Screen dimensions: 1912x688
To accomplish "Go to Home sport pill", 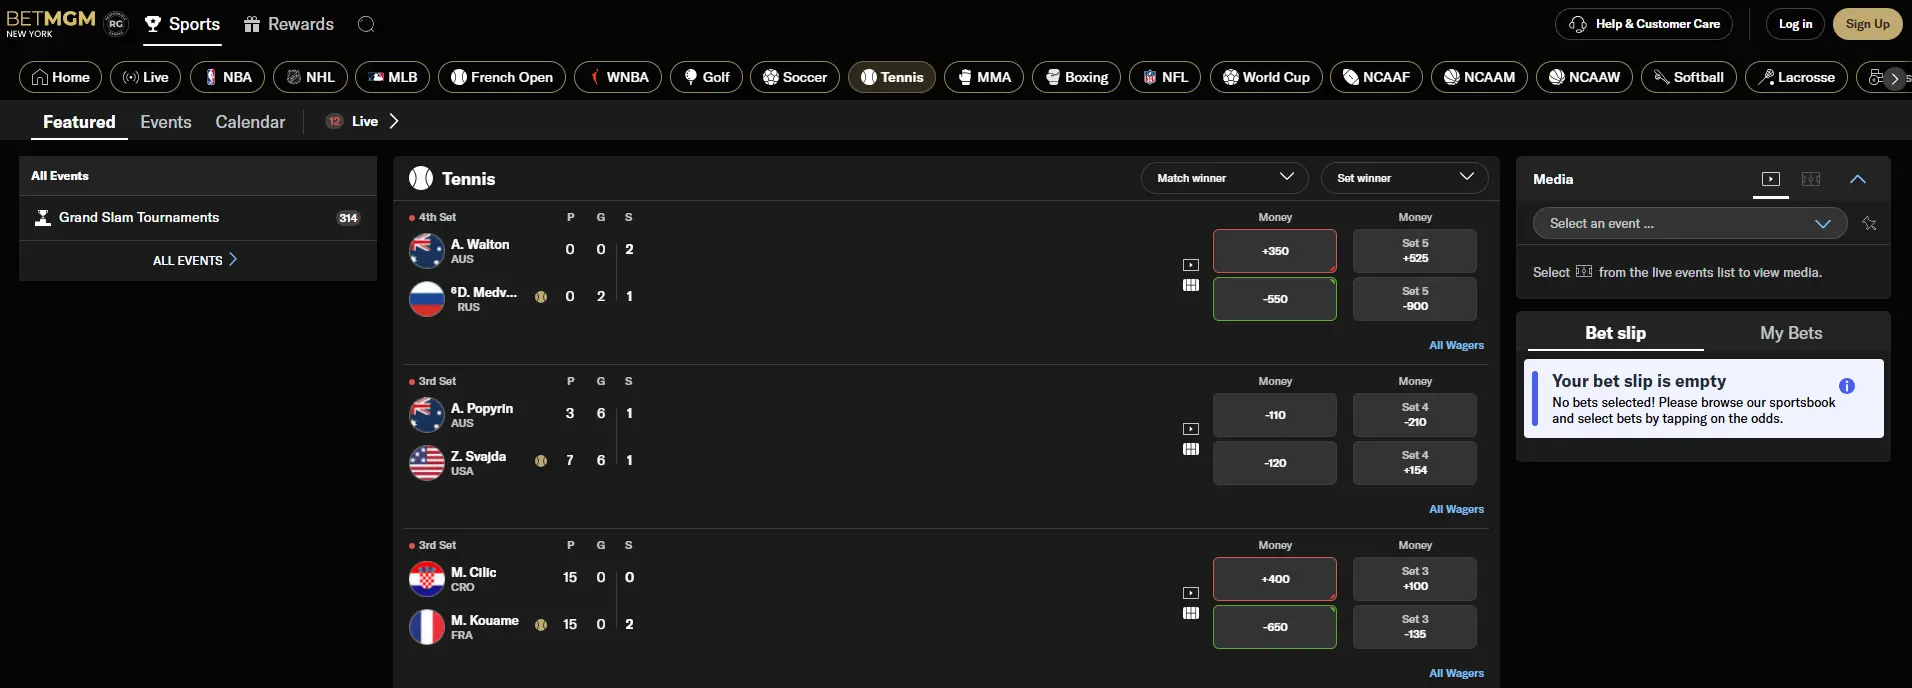I will point(61,77).
